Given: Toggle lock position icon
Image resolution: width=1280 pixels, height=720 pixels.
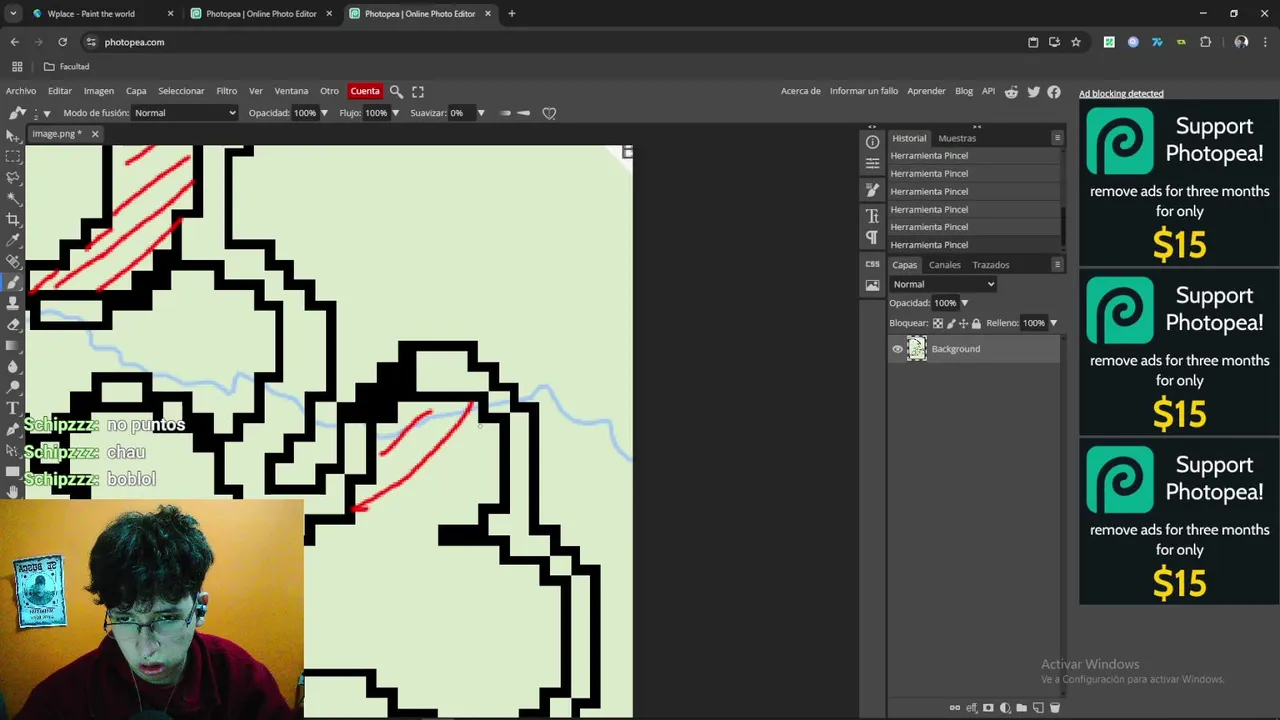Looking at the screenshot, I should [x=963, y=323].
